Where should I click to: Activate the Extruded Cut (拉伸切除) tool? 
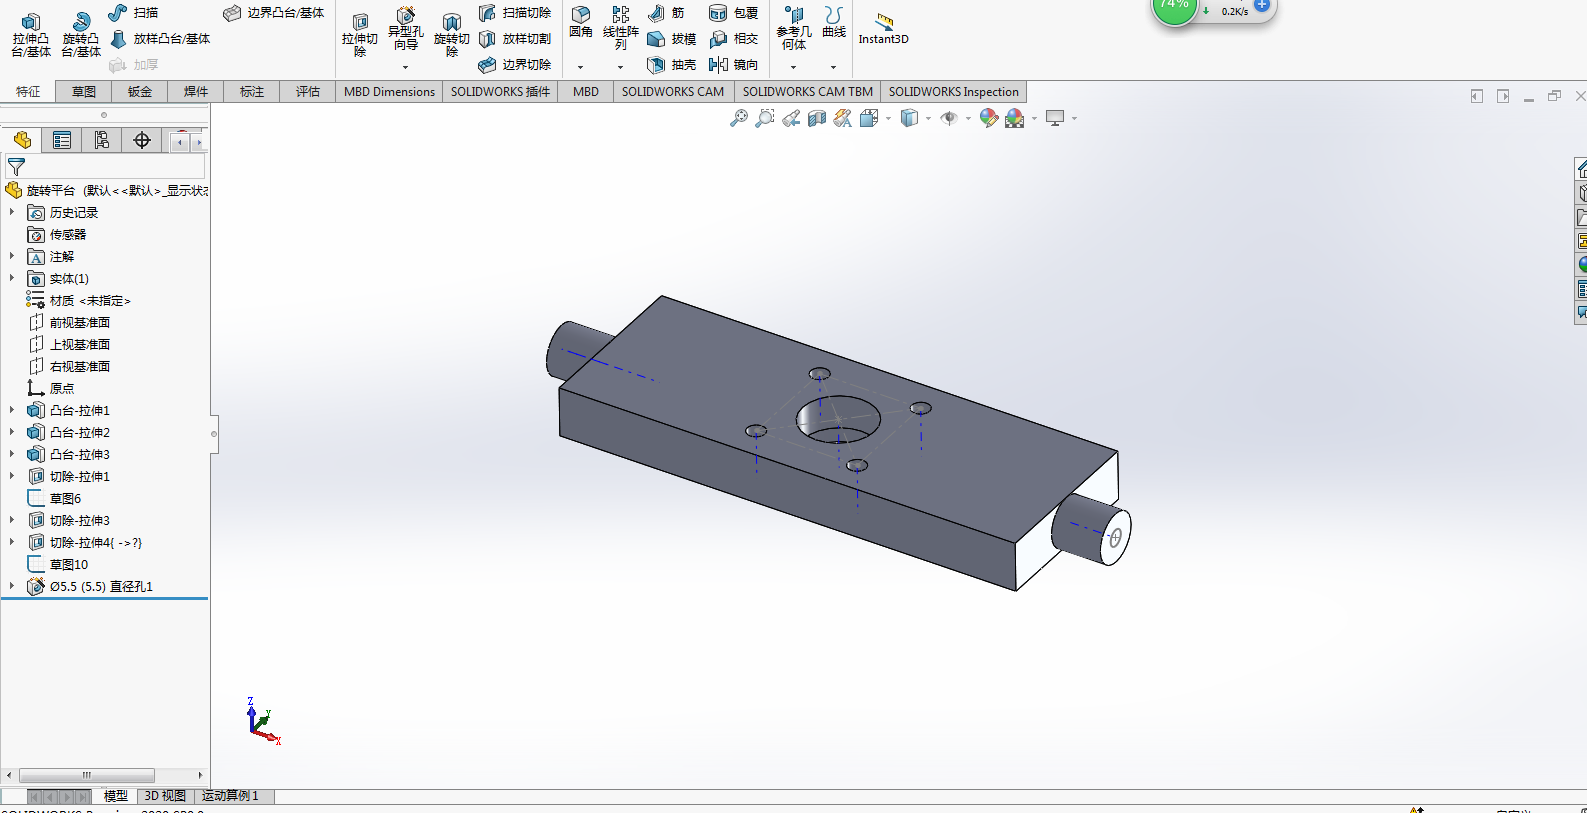[x=360, y=35]
